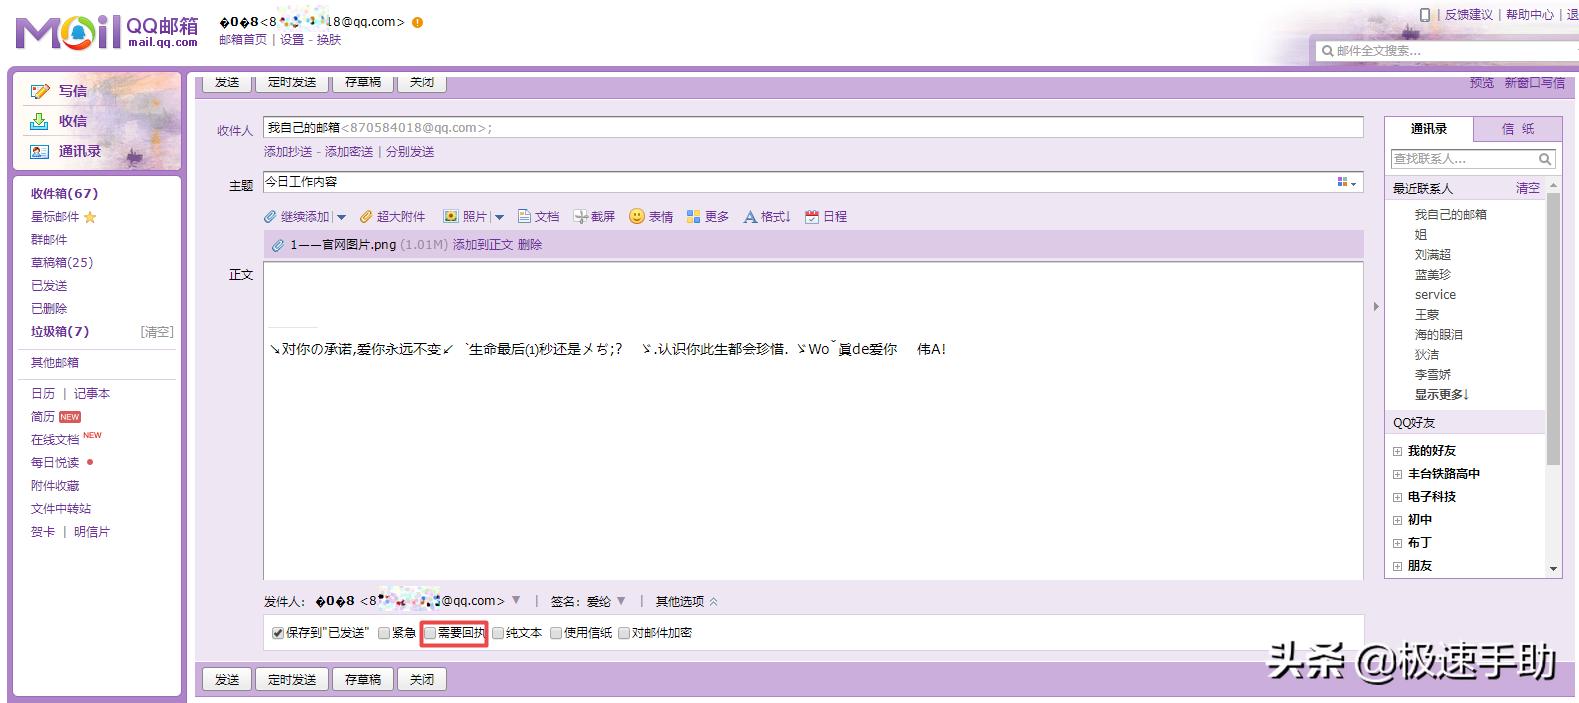Click the bottom 定时发送 button
The image size is (1579, 703).
(x=292, y=680)
